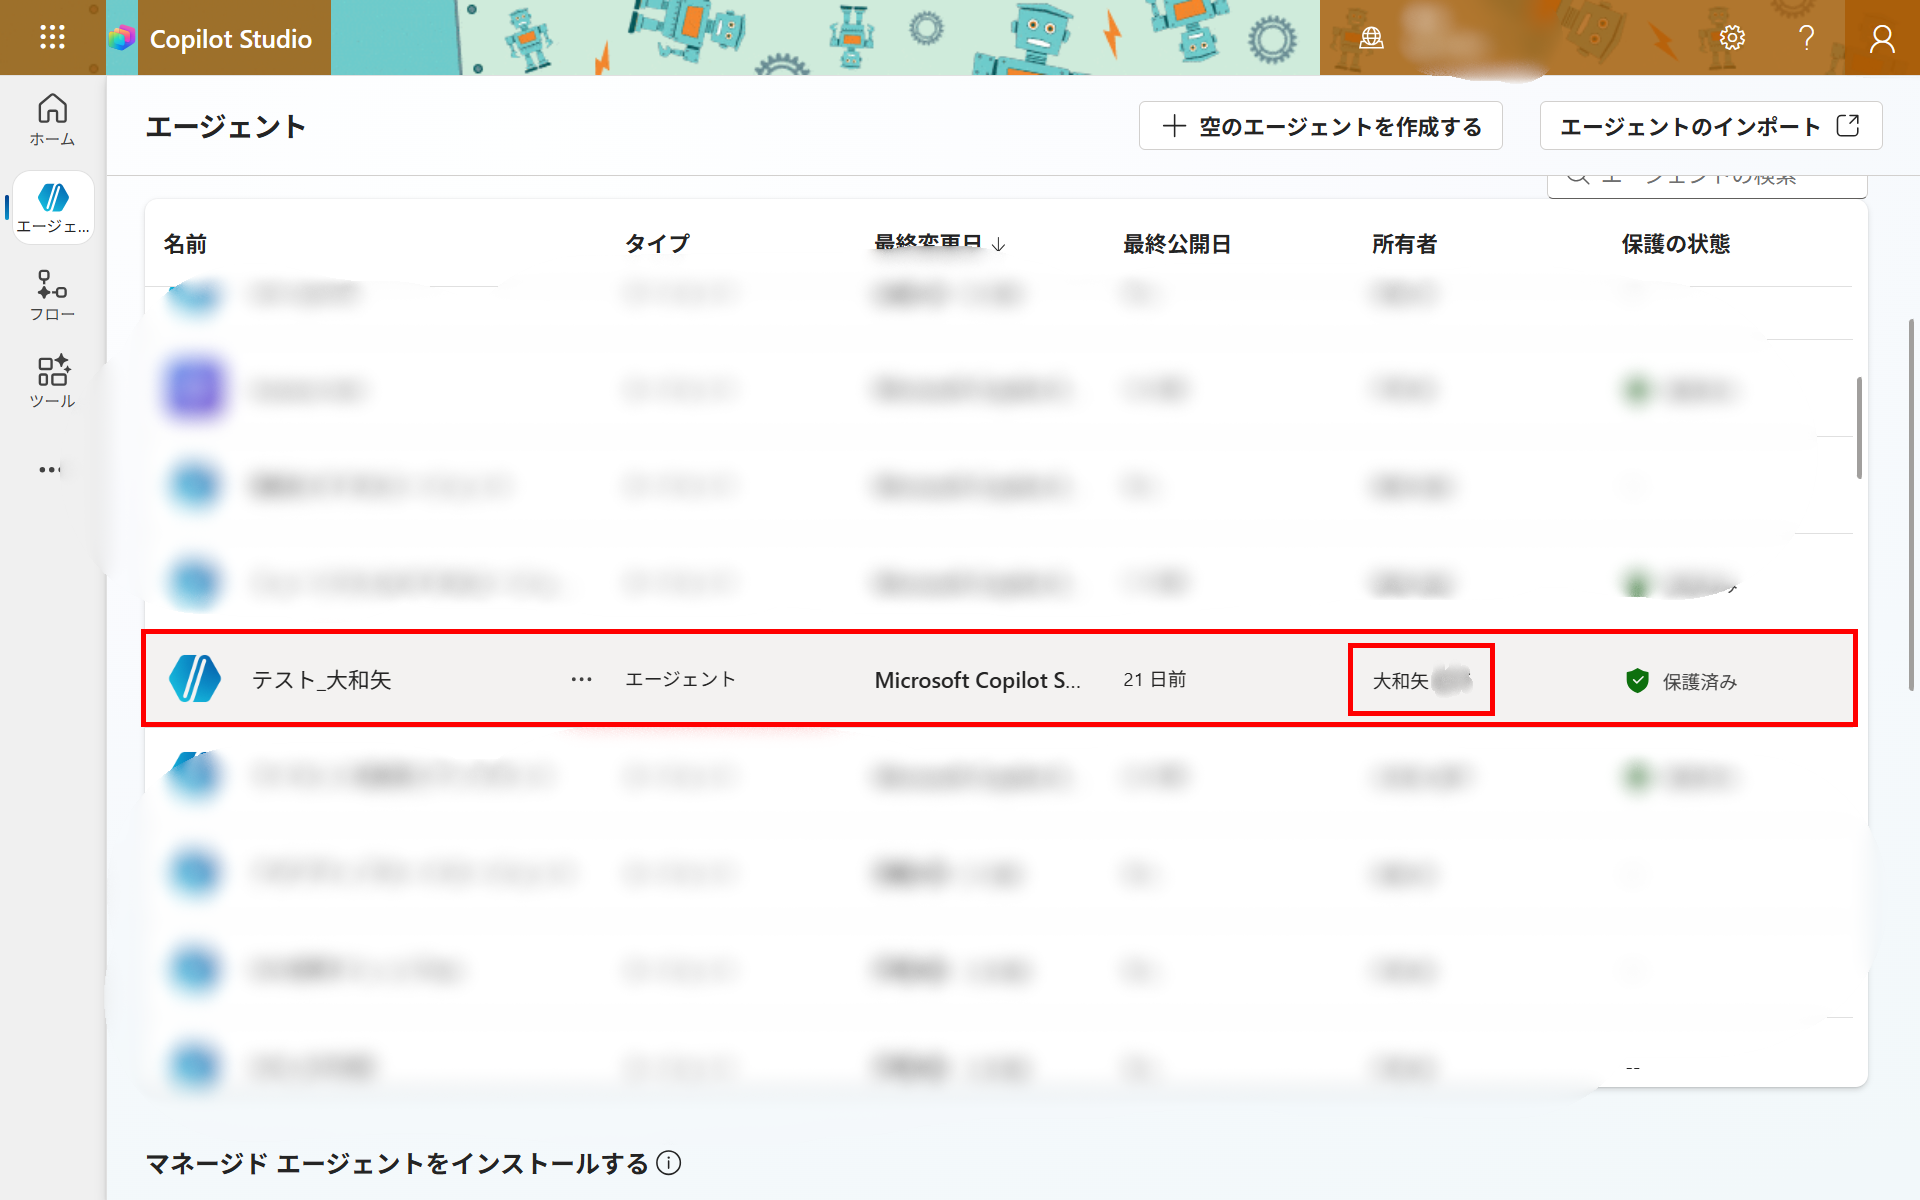Open the settings gear icon
Image resolution: width=1920 pixels, height=1200 pixels.
[1732, 38]
